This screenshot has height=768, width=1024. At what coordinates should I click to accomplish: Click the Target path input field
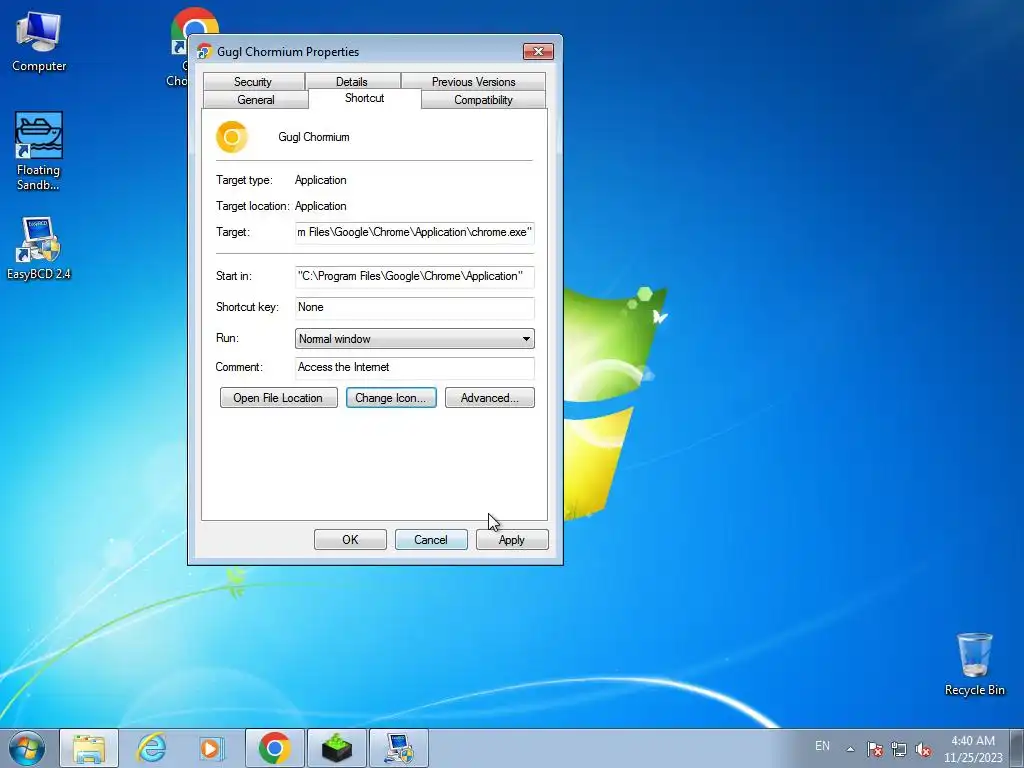[415, 232]
